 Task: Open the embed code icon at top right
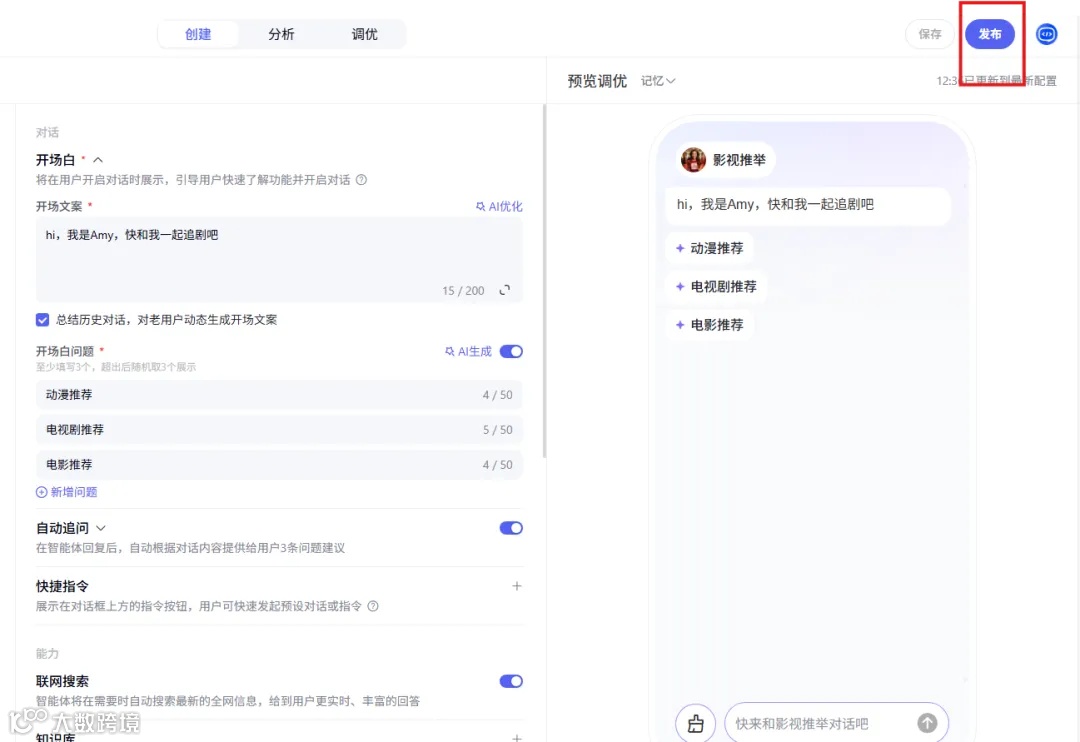click(1046, 34)
